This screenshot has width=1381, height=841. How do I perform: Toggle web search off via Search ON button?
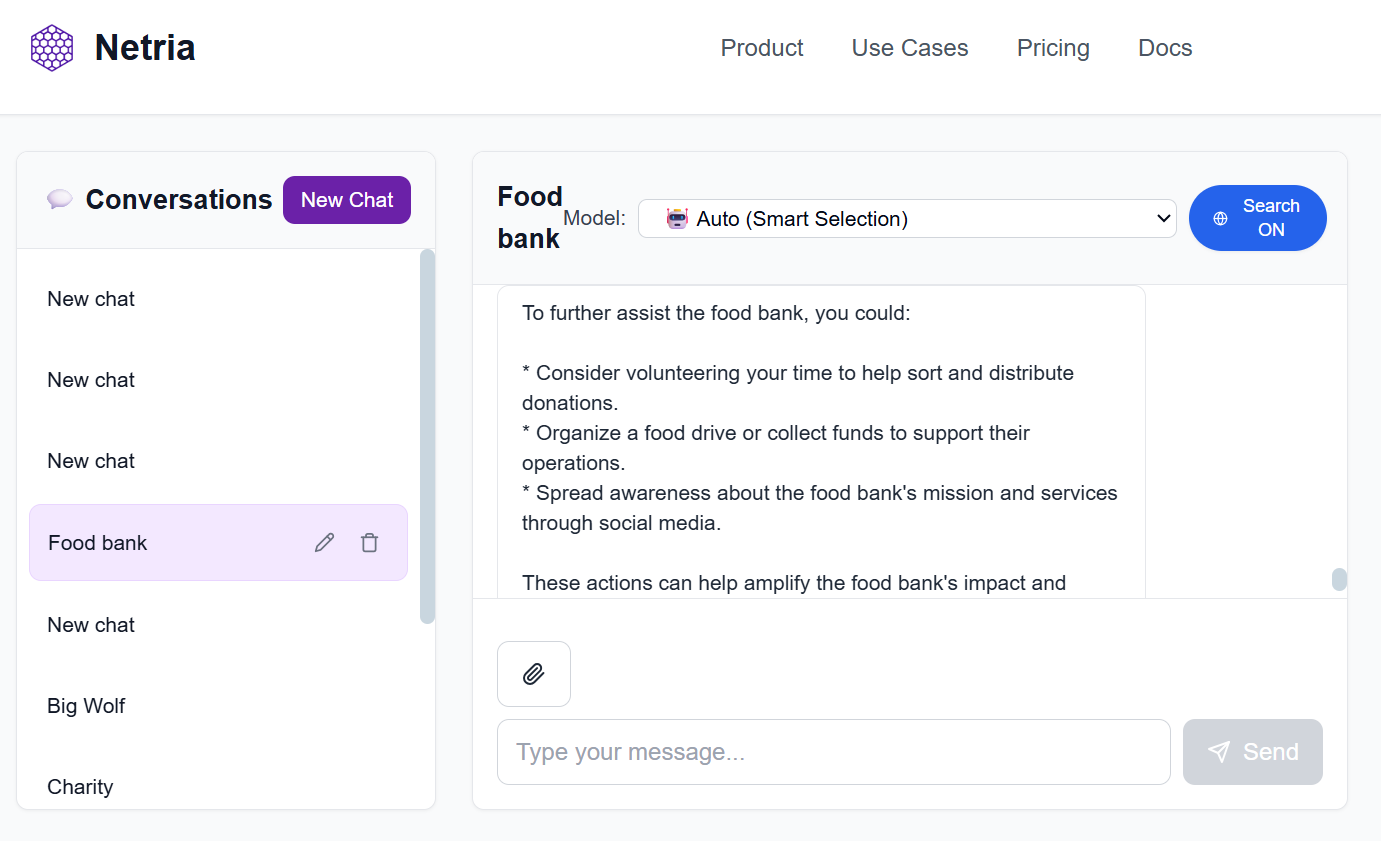(1258, 218)
